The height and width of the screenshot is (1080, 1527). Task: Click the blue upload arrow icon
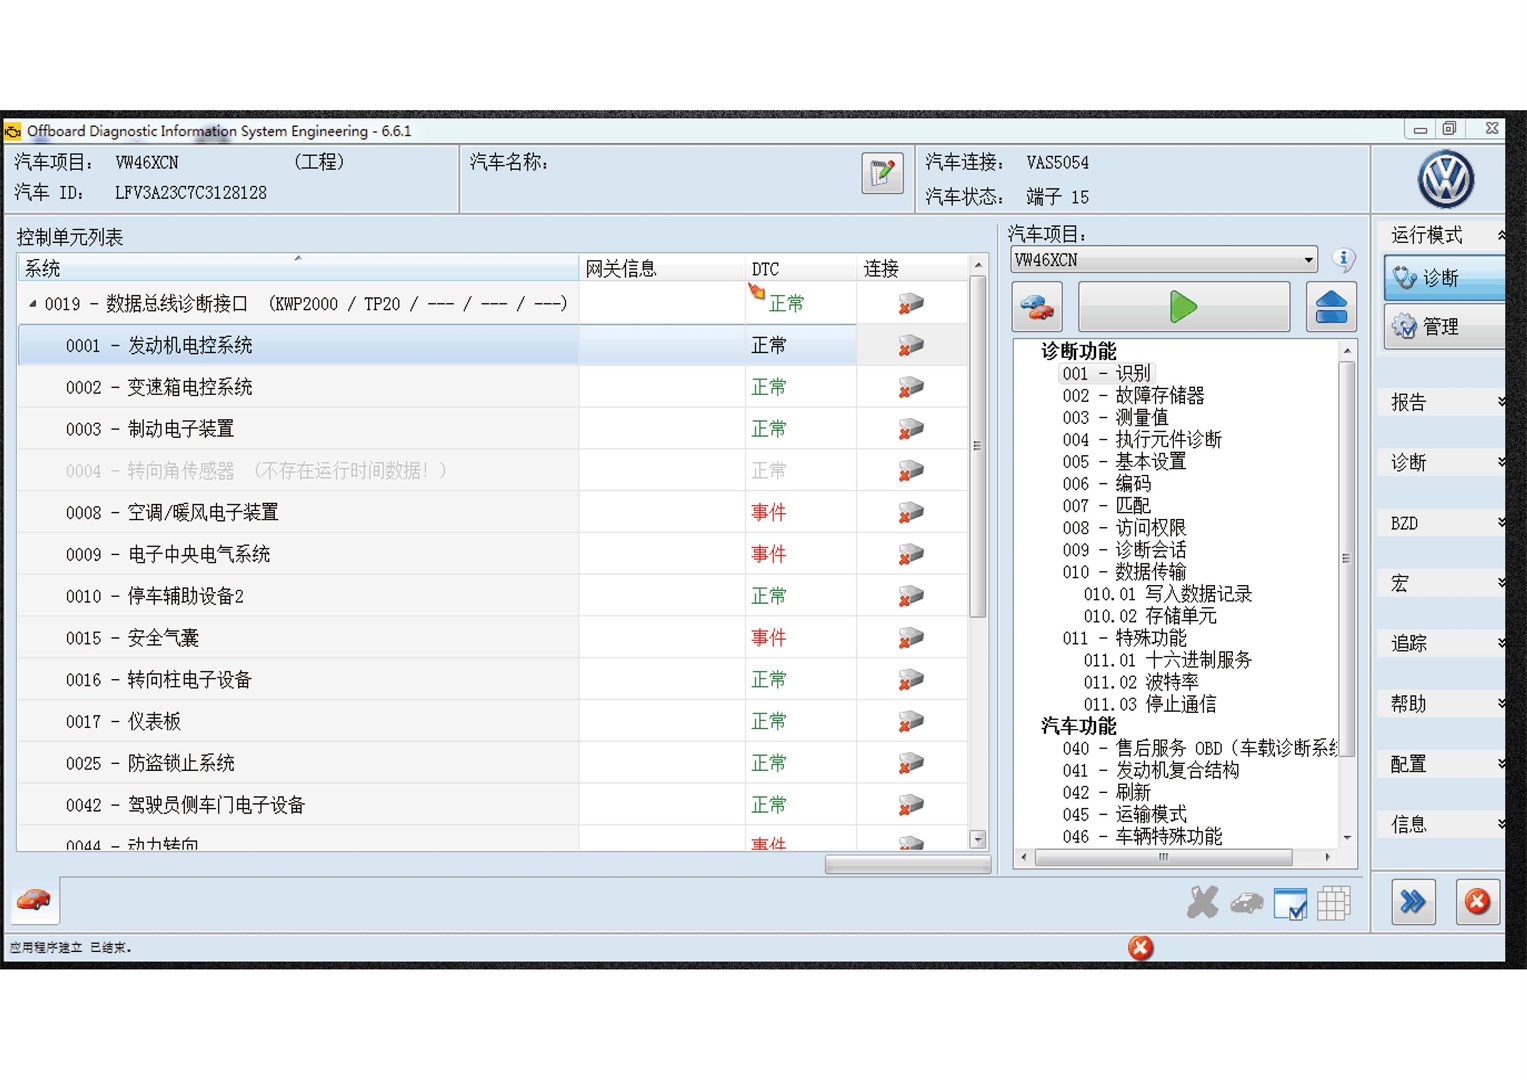[x=1331, y=307]
